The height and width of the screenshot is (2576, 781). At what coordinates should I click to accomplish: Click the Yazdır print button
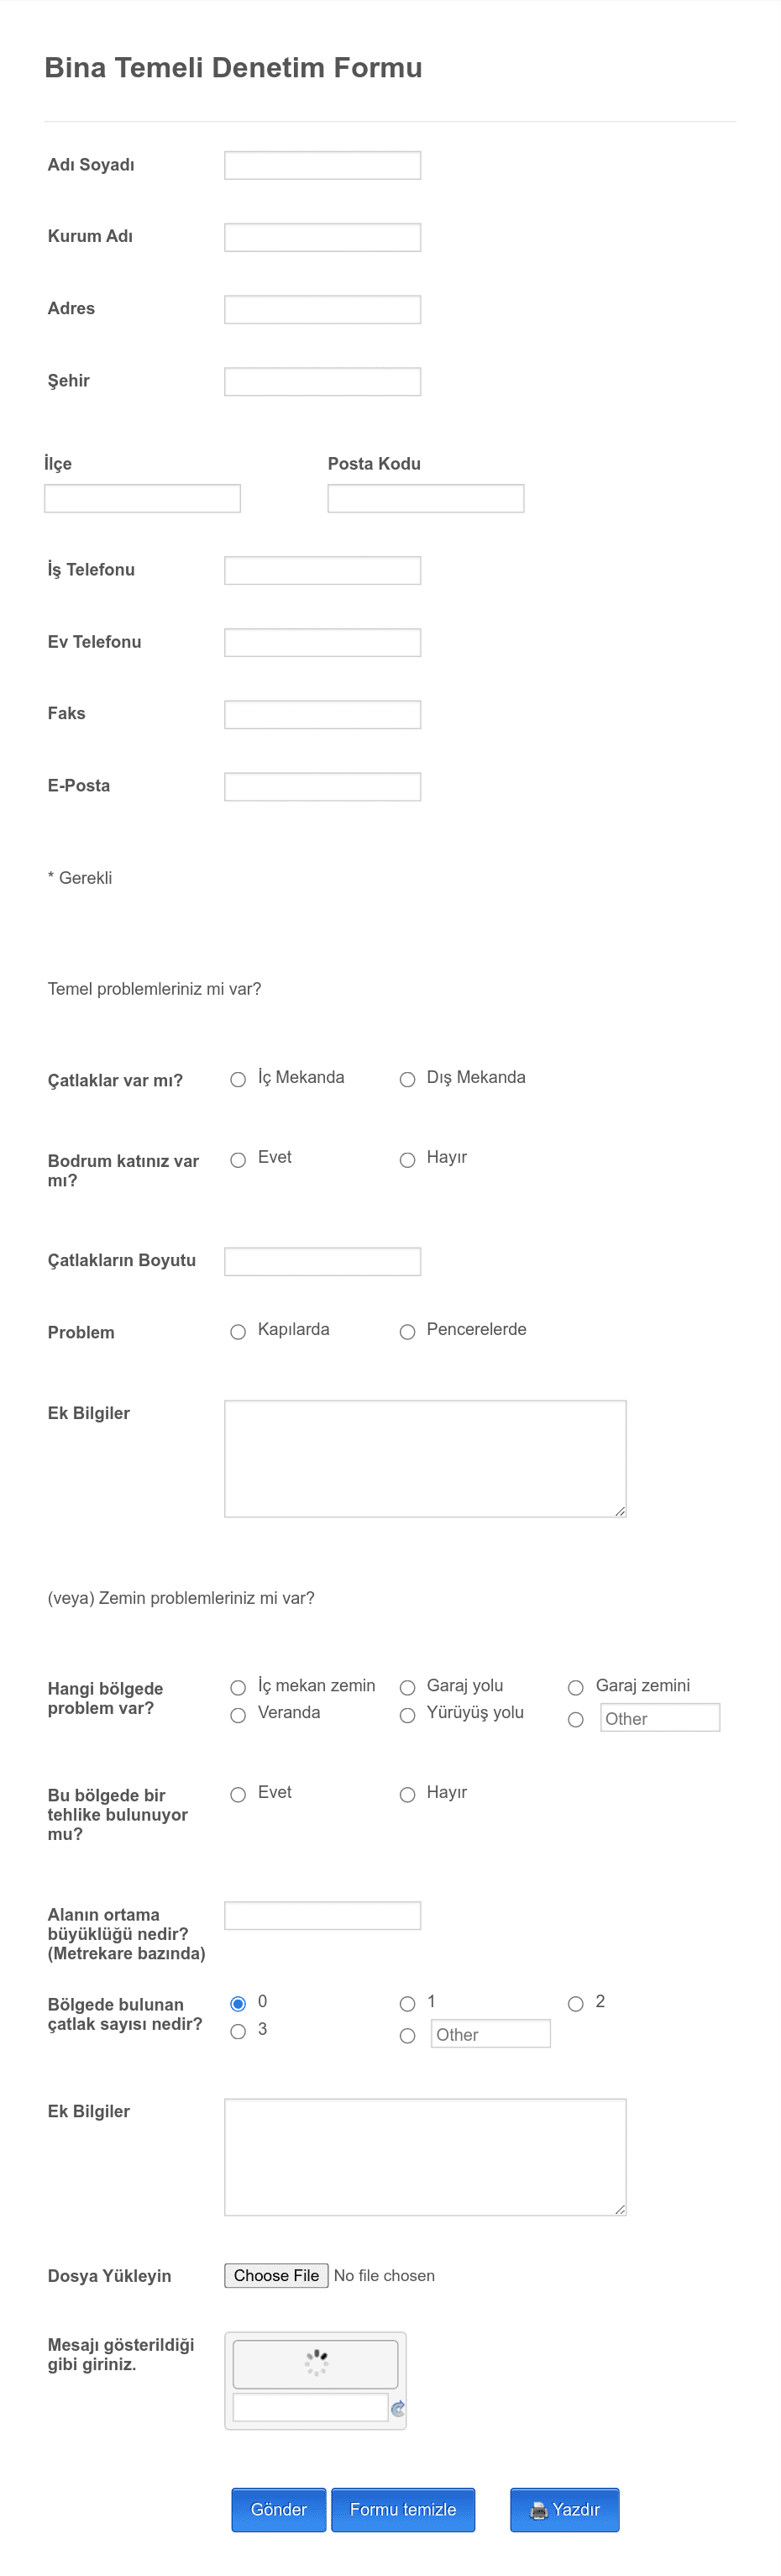[564, 2509]
